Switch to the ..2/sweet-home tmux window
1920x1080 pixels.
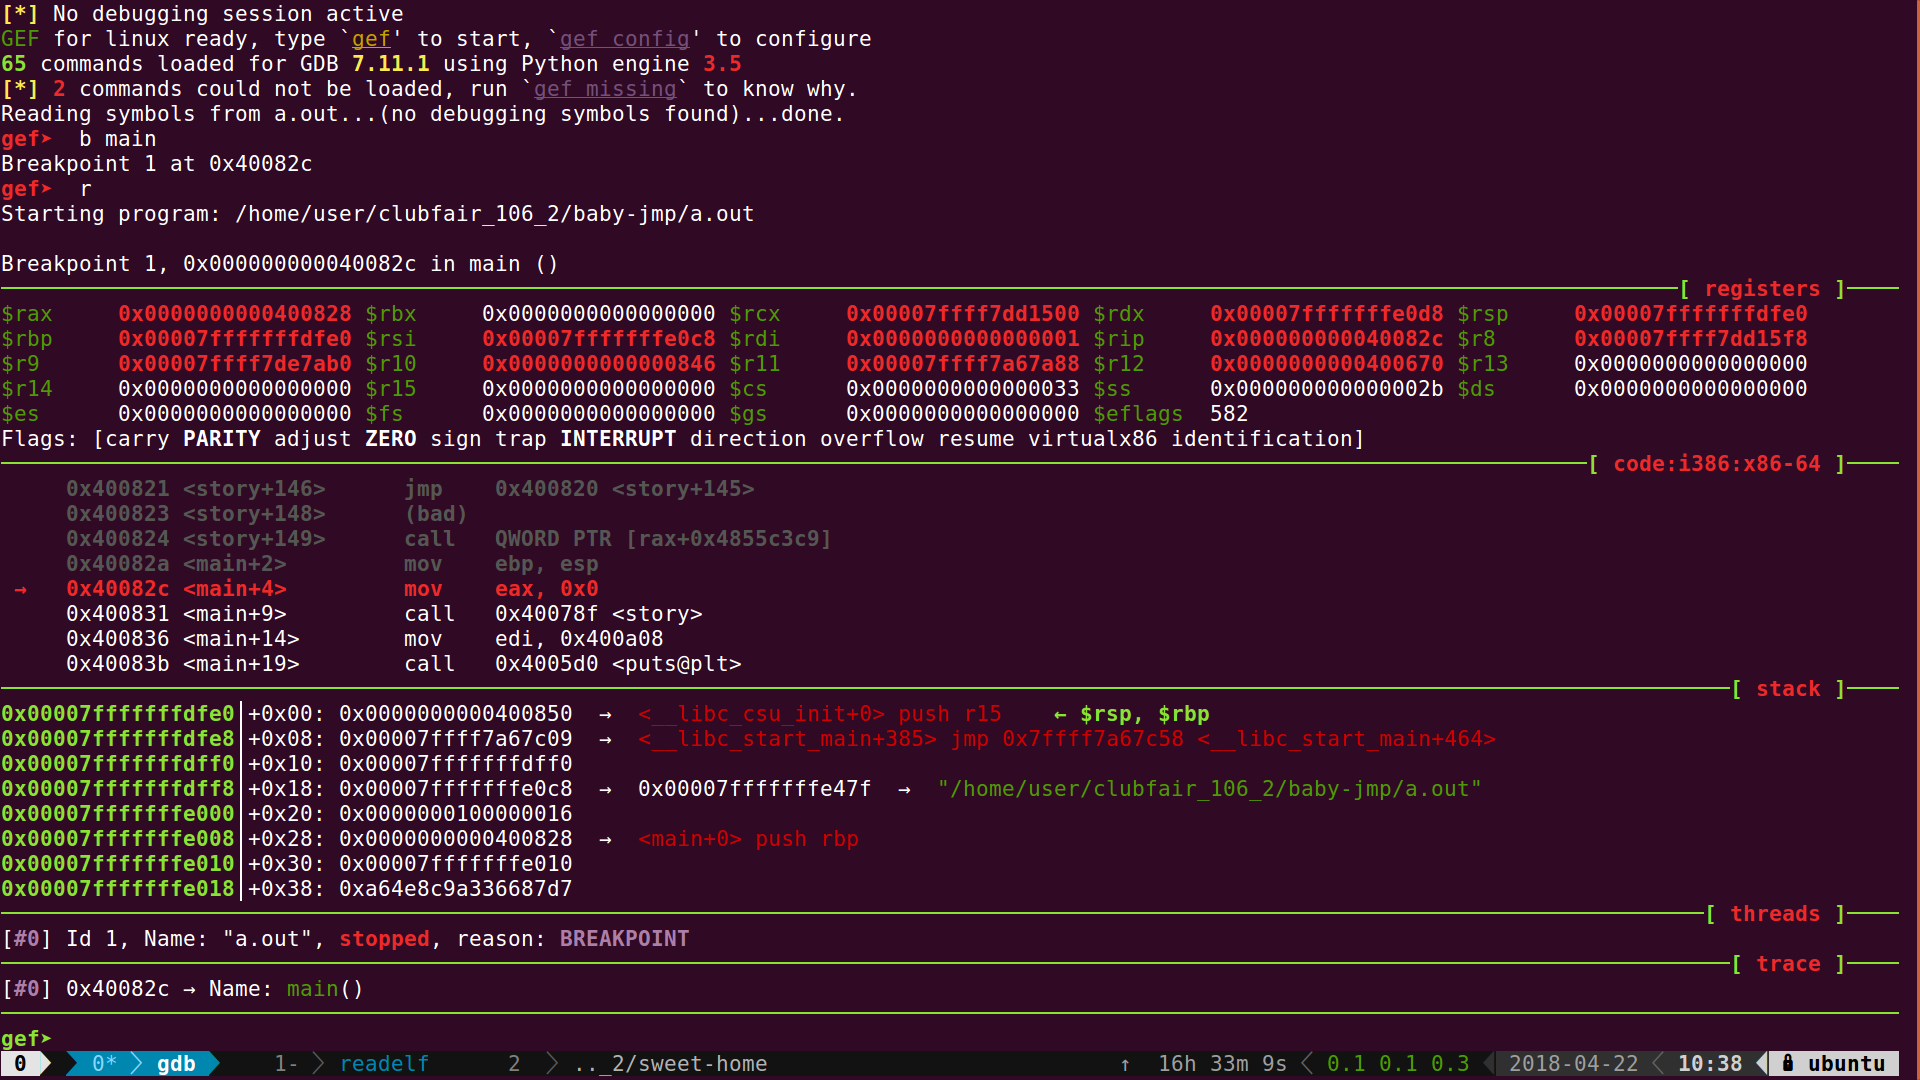tap(670, 1063)
